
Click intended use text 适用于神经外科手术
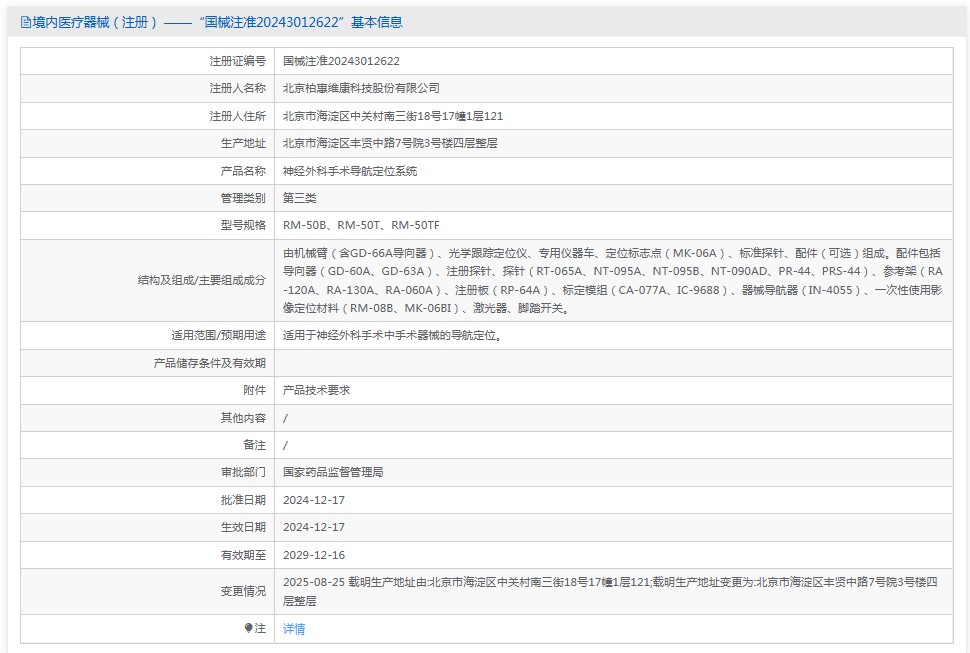pyautogui.click(x=392, y=335)
